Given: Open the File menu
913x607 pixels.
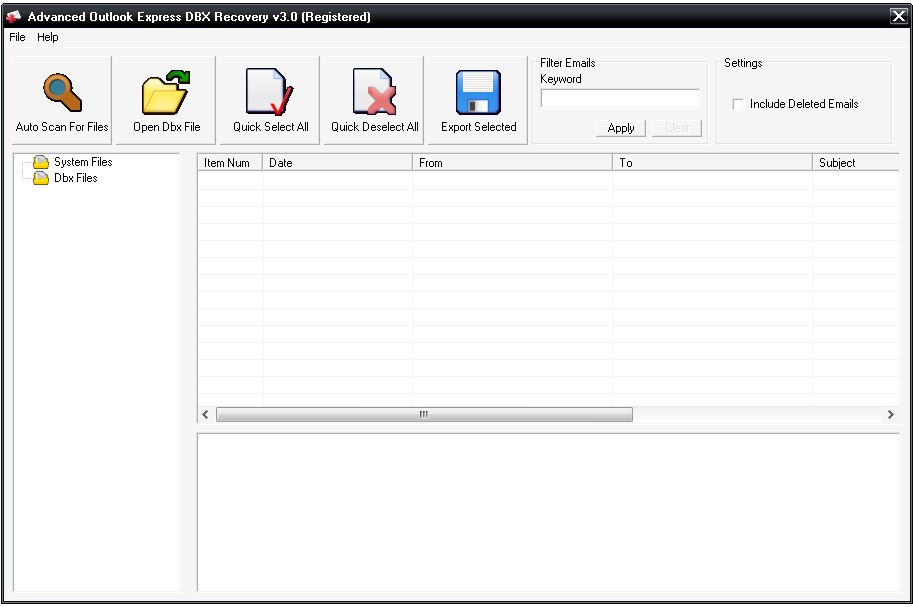Looking at the screenshot, I should pyautogui.click(x=17, y=37).
